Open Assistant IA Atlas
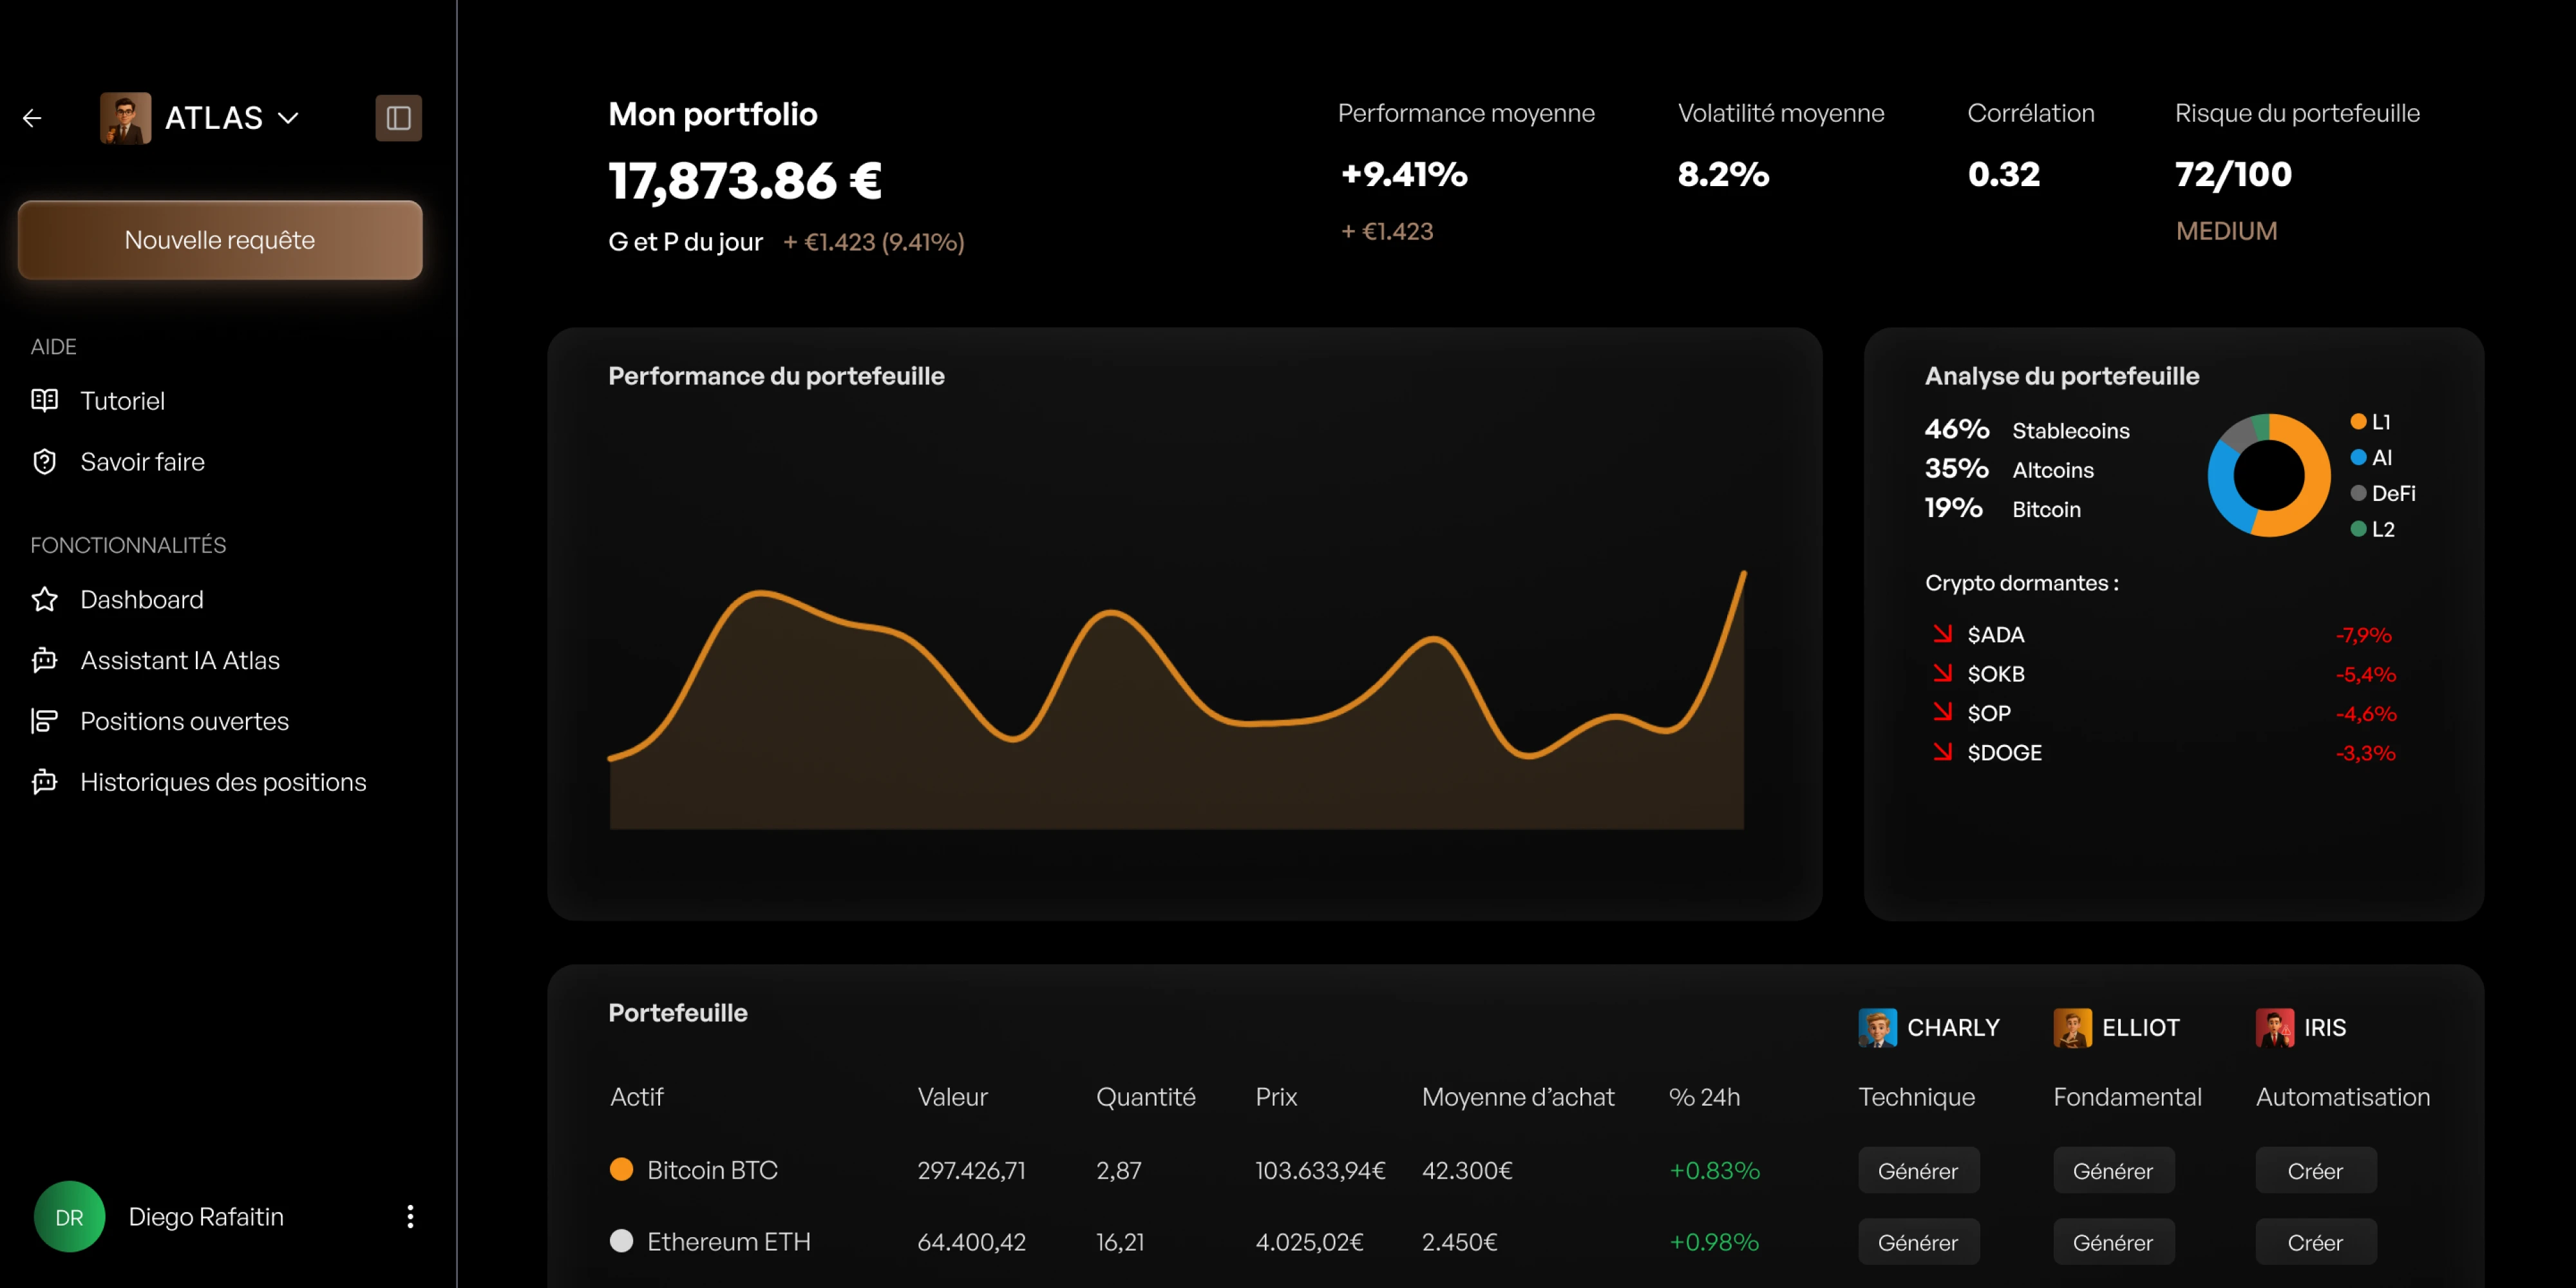This screenshot has width=2576, height=1288. tap(180, 661)
